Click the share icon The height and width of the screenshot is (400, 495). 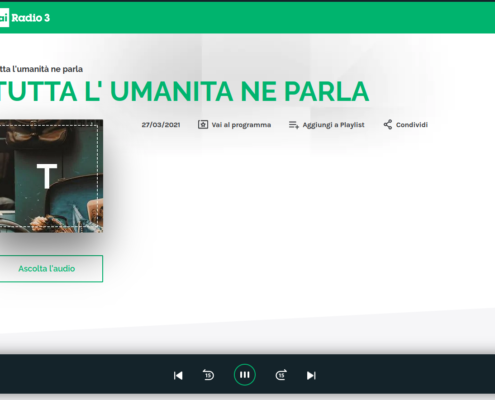pos(388,125)
